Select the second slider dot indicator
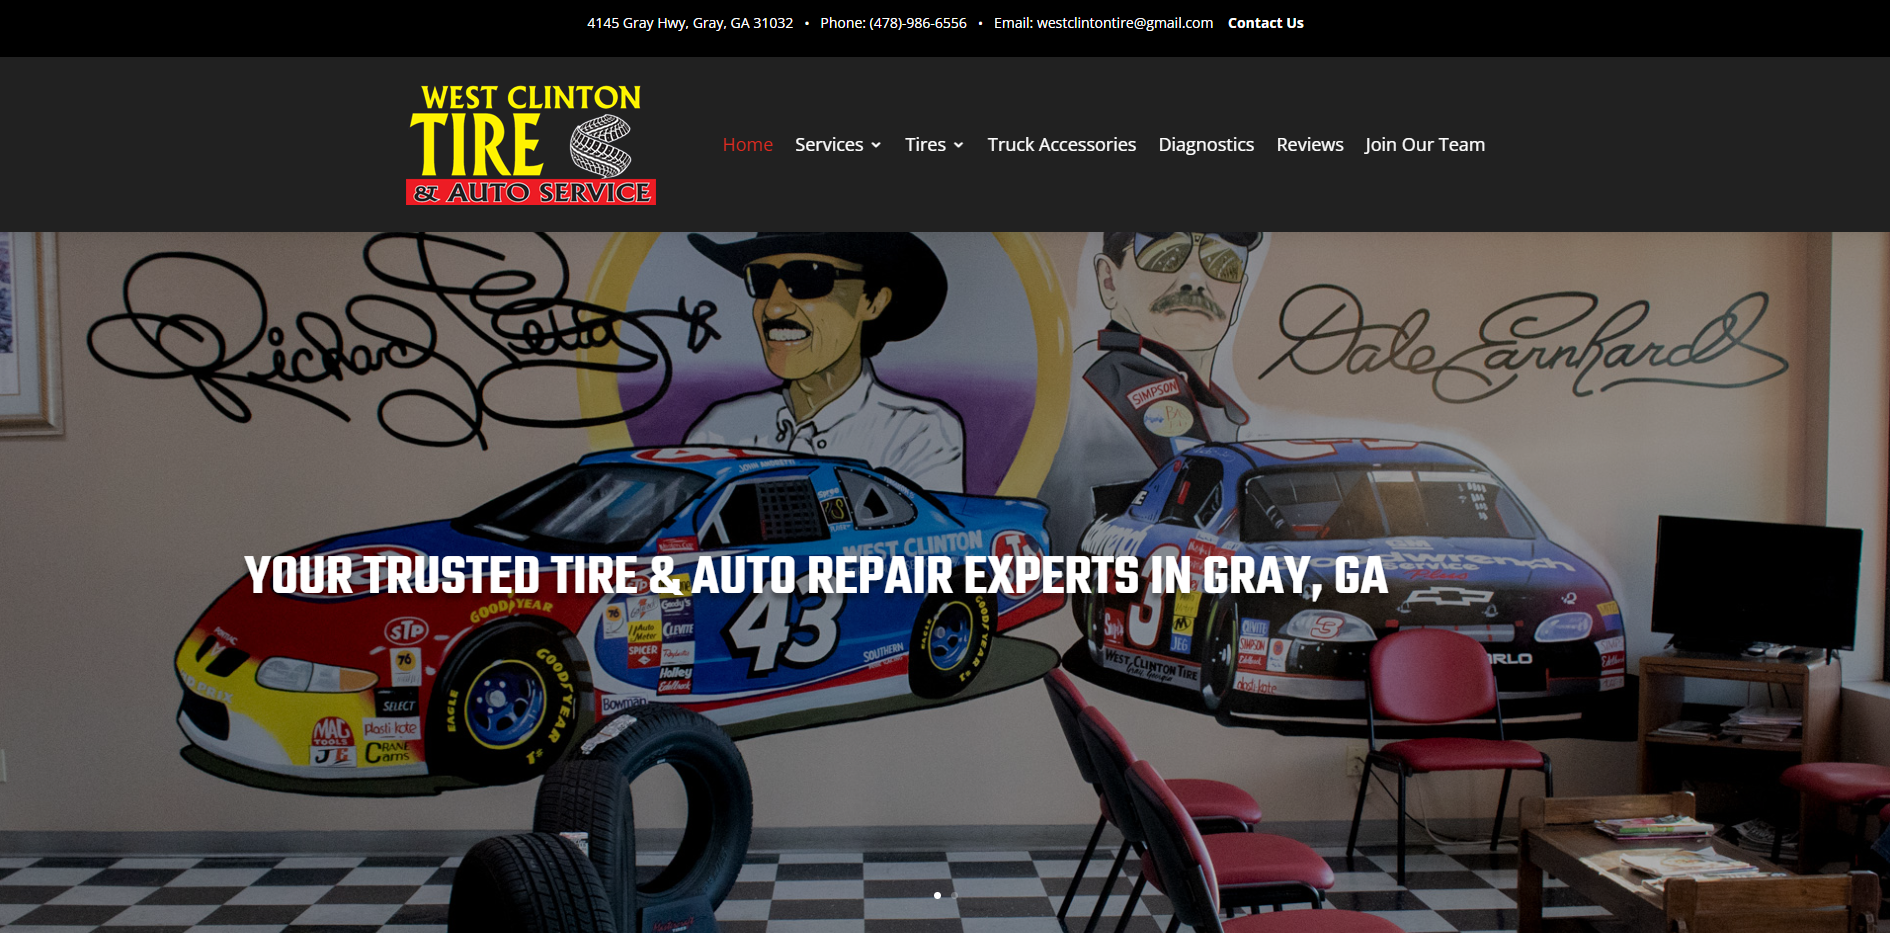The image size is (1890, 933). coord(954,895)
